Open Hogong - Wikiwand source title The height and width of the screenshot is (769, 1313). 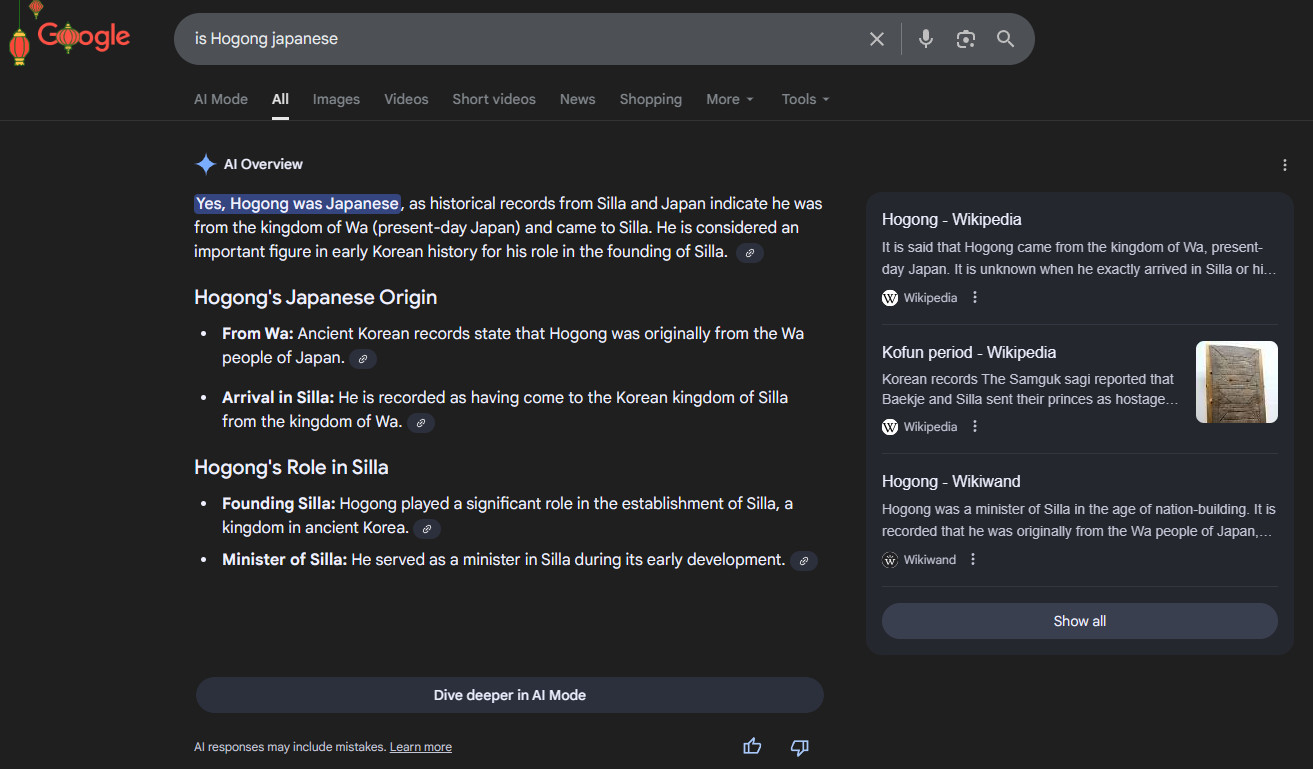pyautogui.click(x=951, y=481)
